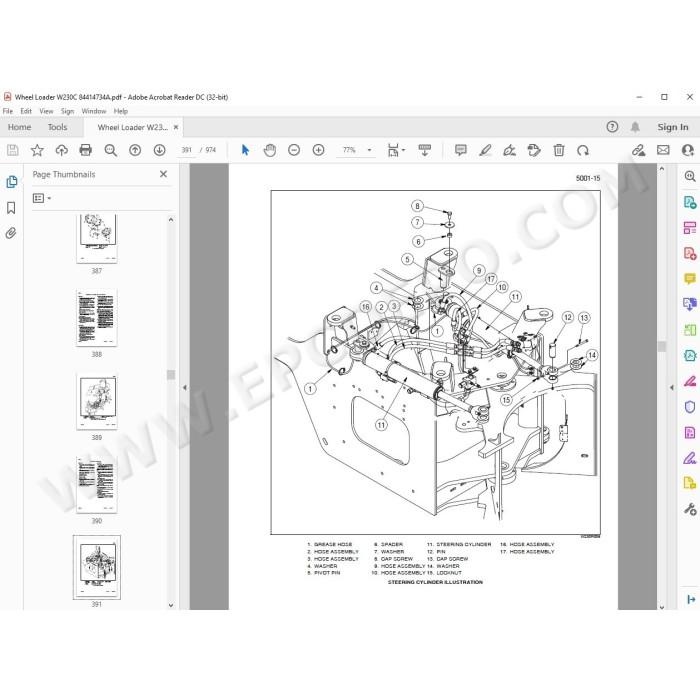Rotate the page view clockwise
The image size is (700, 700).
(x=583, y=150)
